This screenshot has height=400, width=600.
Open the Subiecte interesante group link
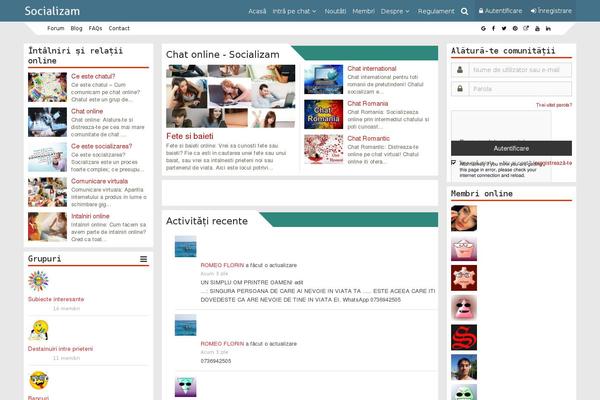[56, 299]
